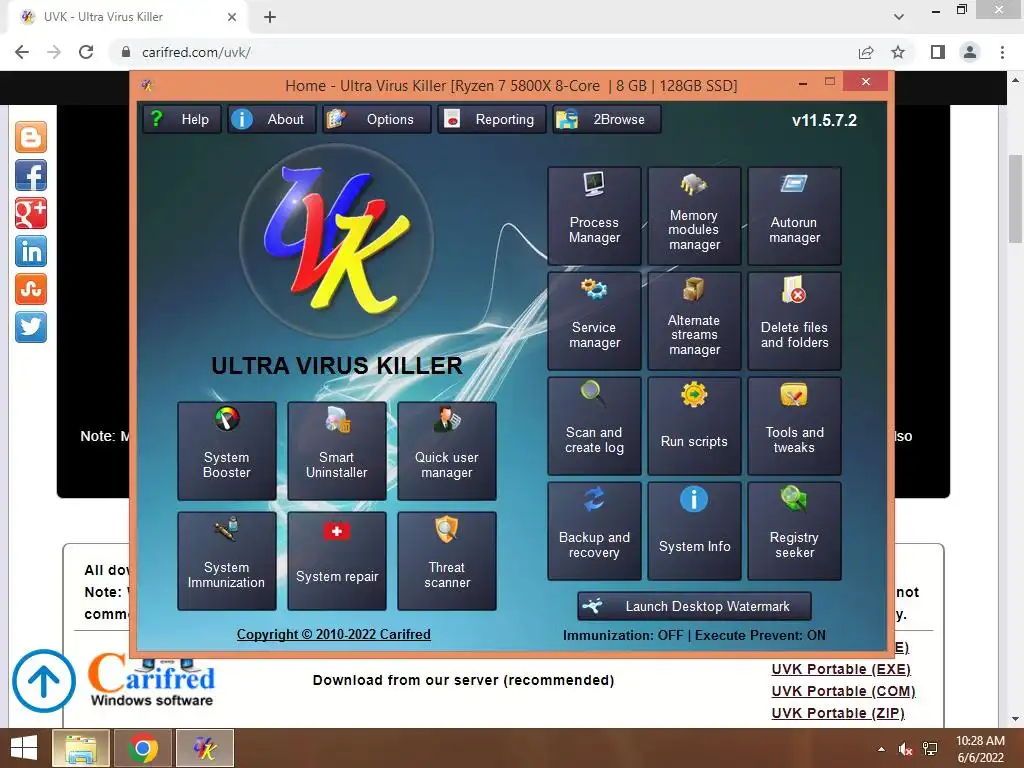Switch to UVK app in taskbar

coord(205,748)
